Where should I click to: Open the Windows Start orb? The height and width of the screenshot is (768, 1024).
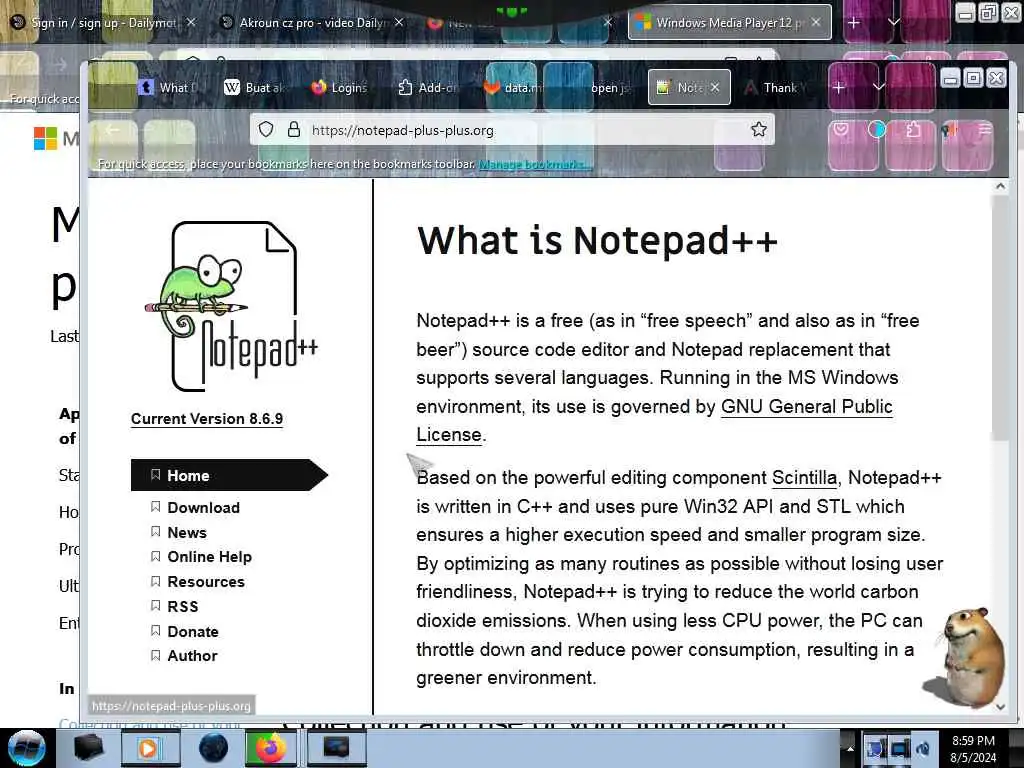pyautogui.click(x=26, y=748)
